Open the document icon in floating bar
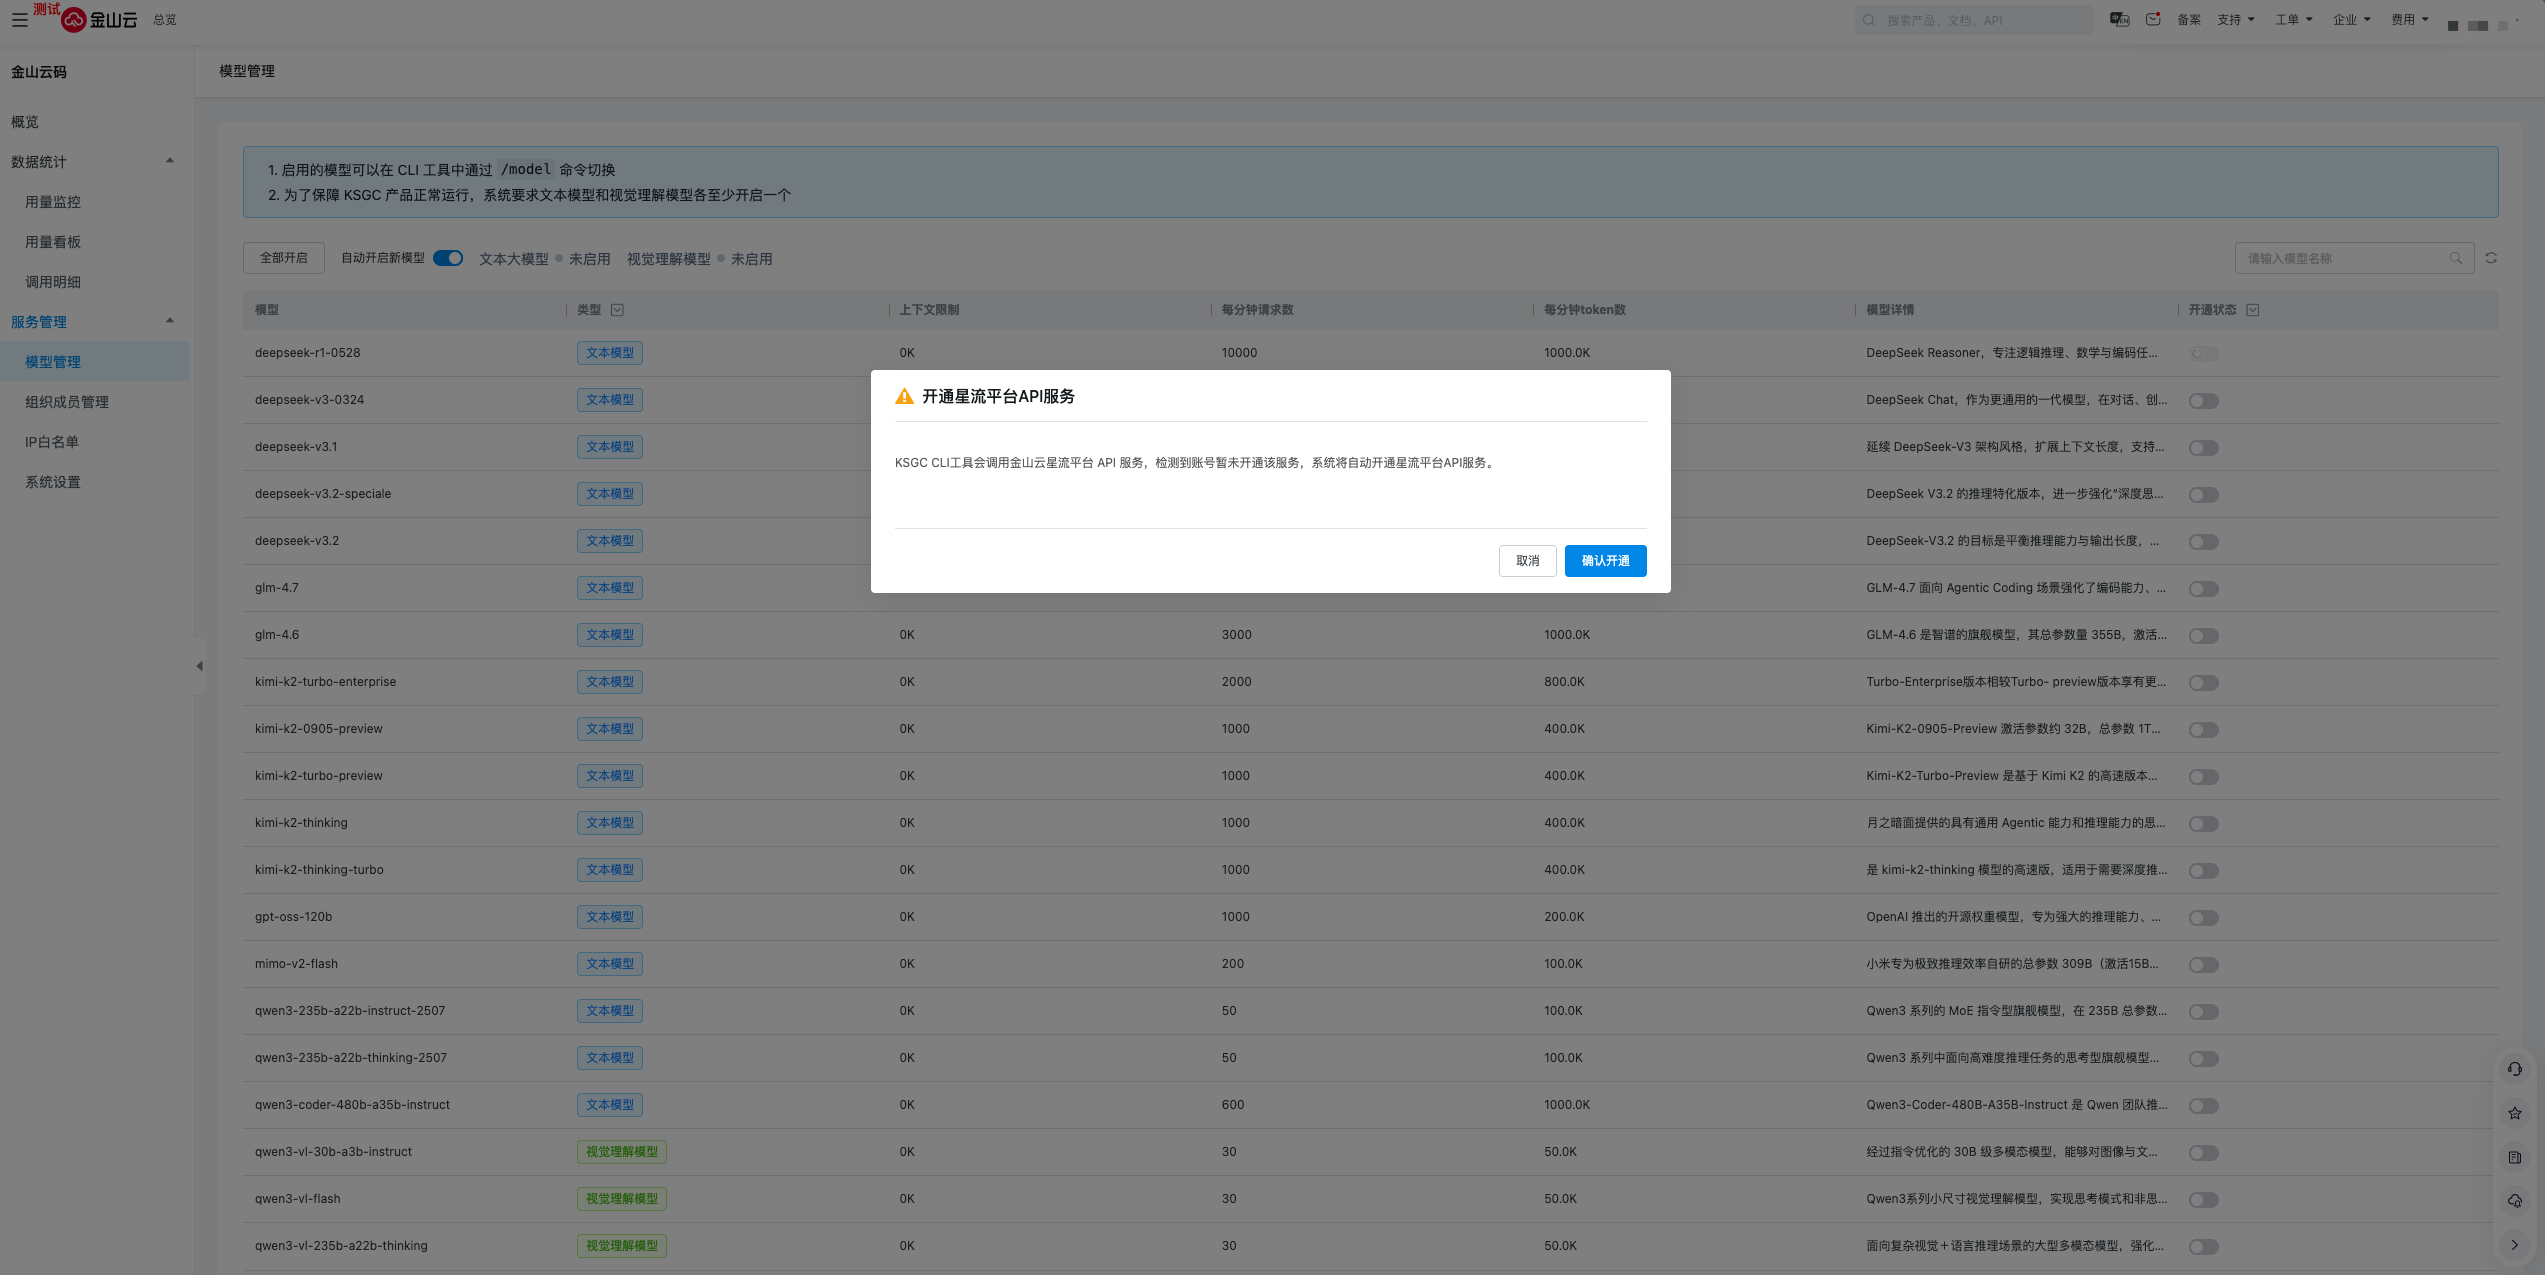Viewport: 2545px width, 1275px height. (x=2514, y=1157)
